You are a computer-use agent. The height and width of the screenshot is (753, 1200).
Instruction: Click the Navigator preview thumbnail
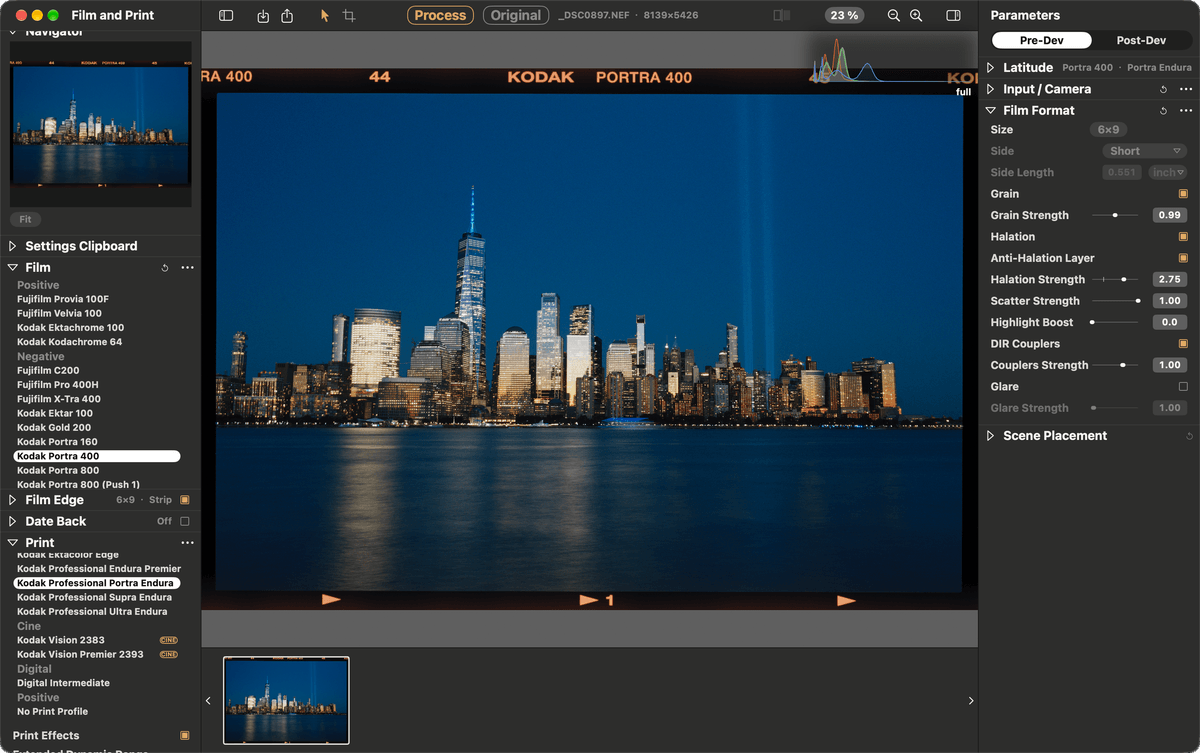[100, 125]
